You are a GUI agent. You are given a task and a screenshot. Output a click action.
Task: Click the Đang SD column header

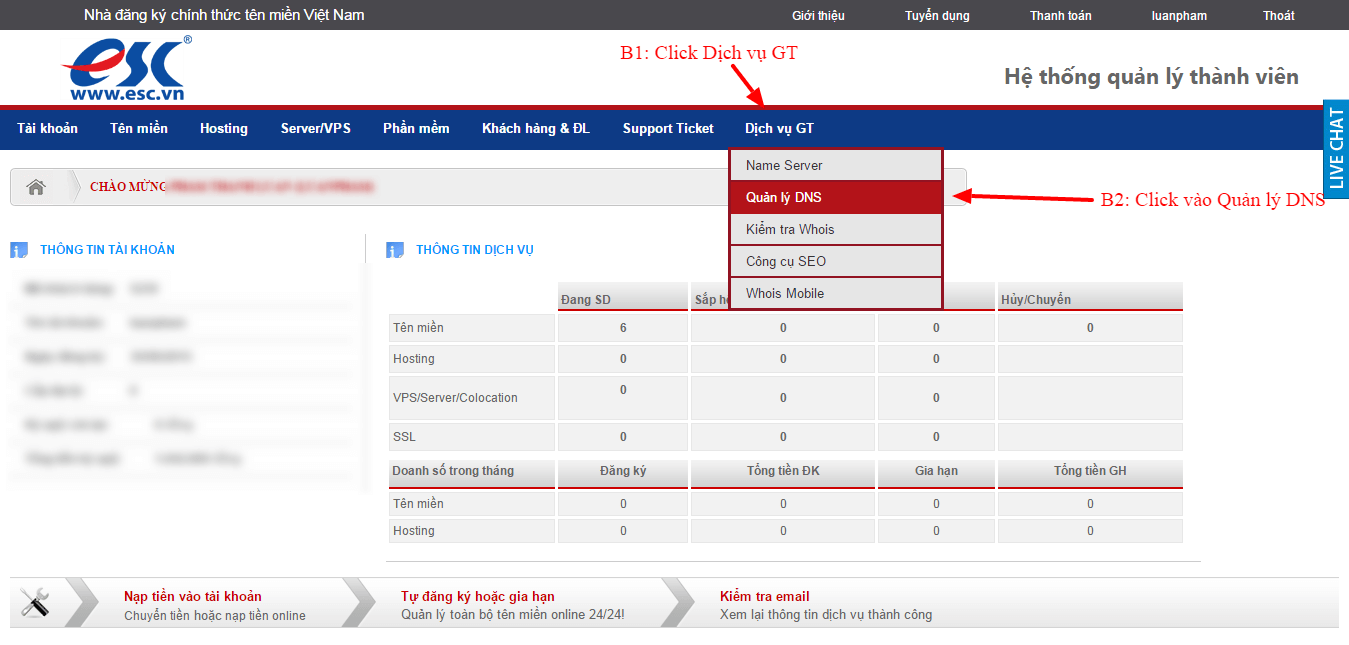click(x=623, y=297)
